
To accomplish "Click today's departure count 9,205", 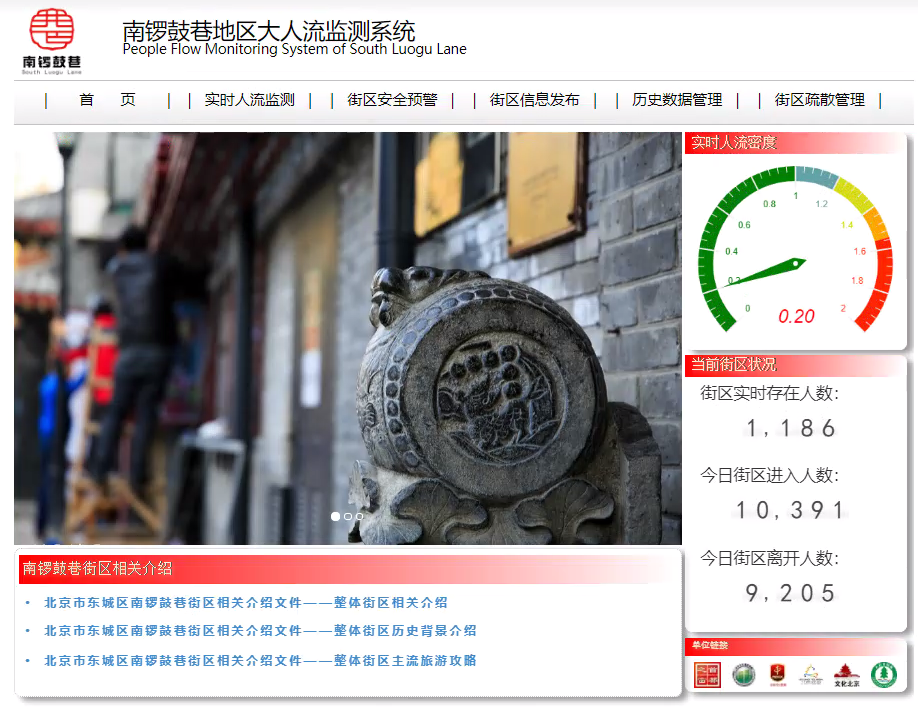I will tap(790, 593).
